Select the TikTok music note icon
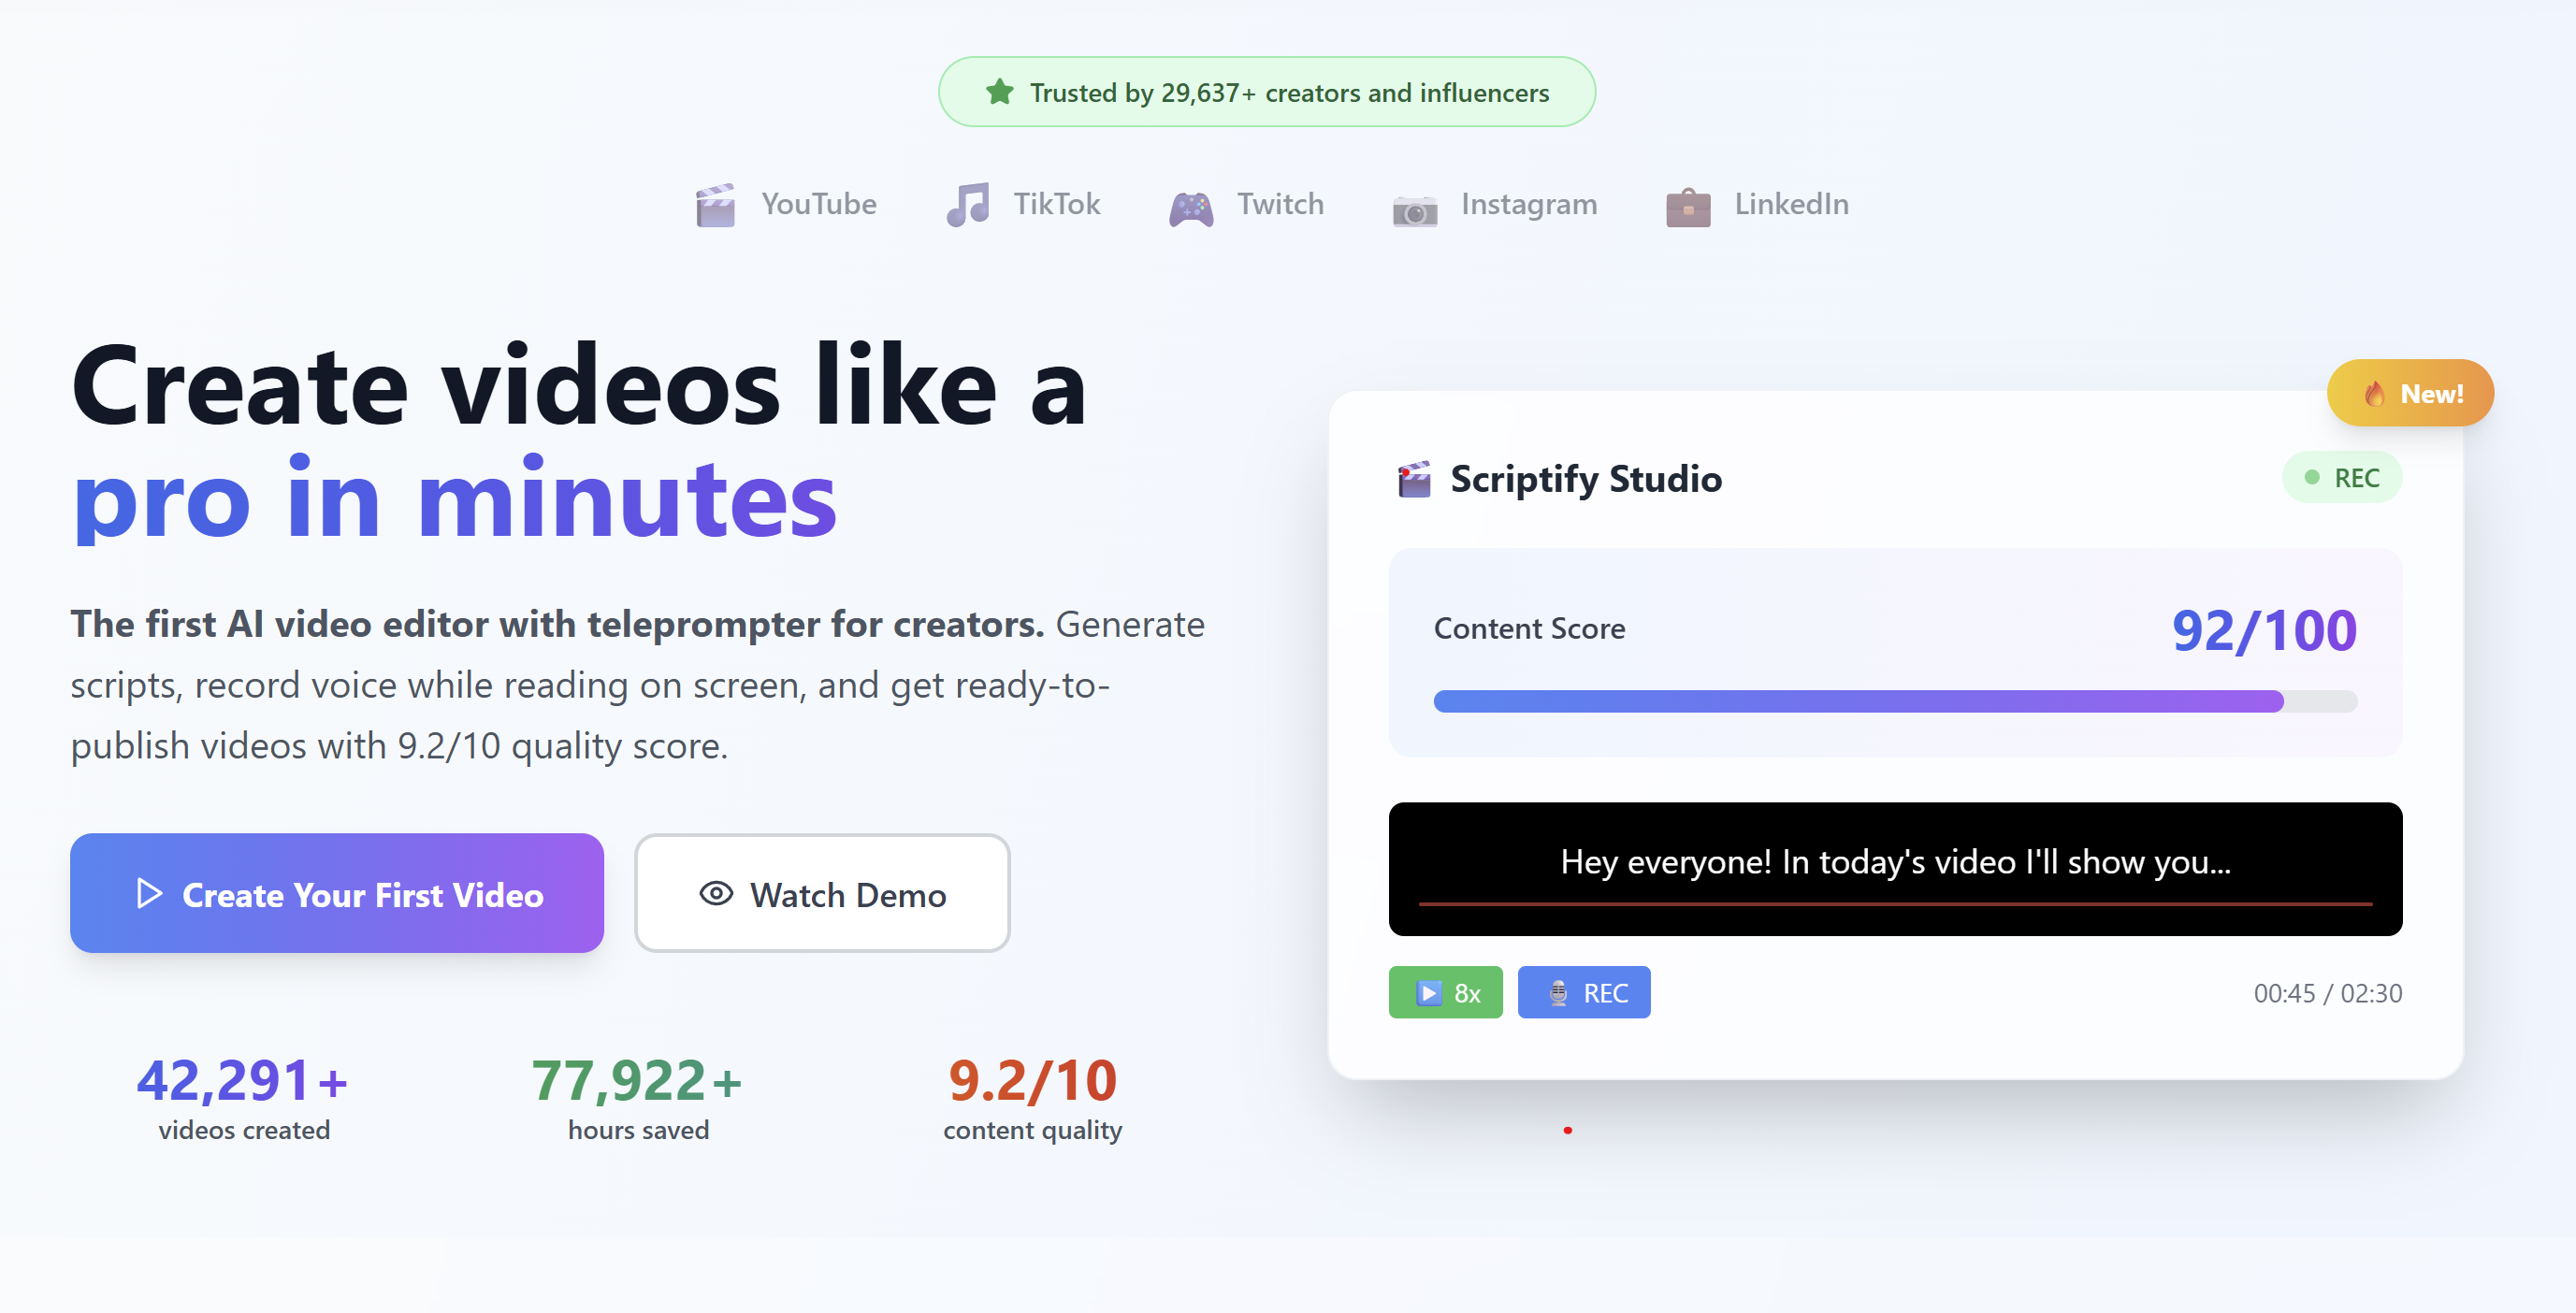This screenshot has height=1313, width=2576. pos(966,204)
